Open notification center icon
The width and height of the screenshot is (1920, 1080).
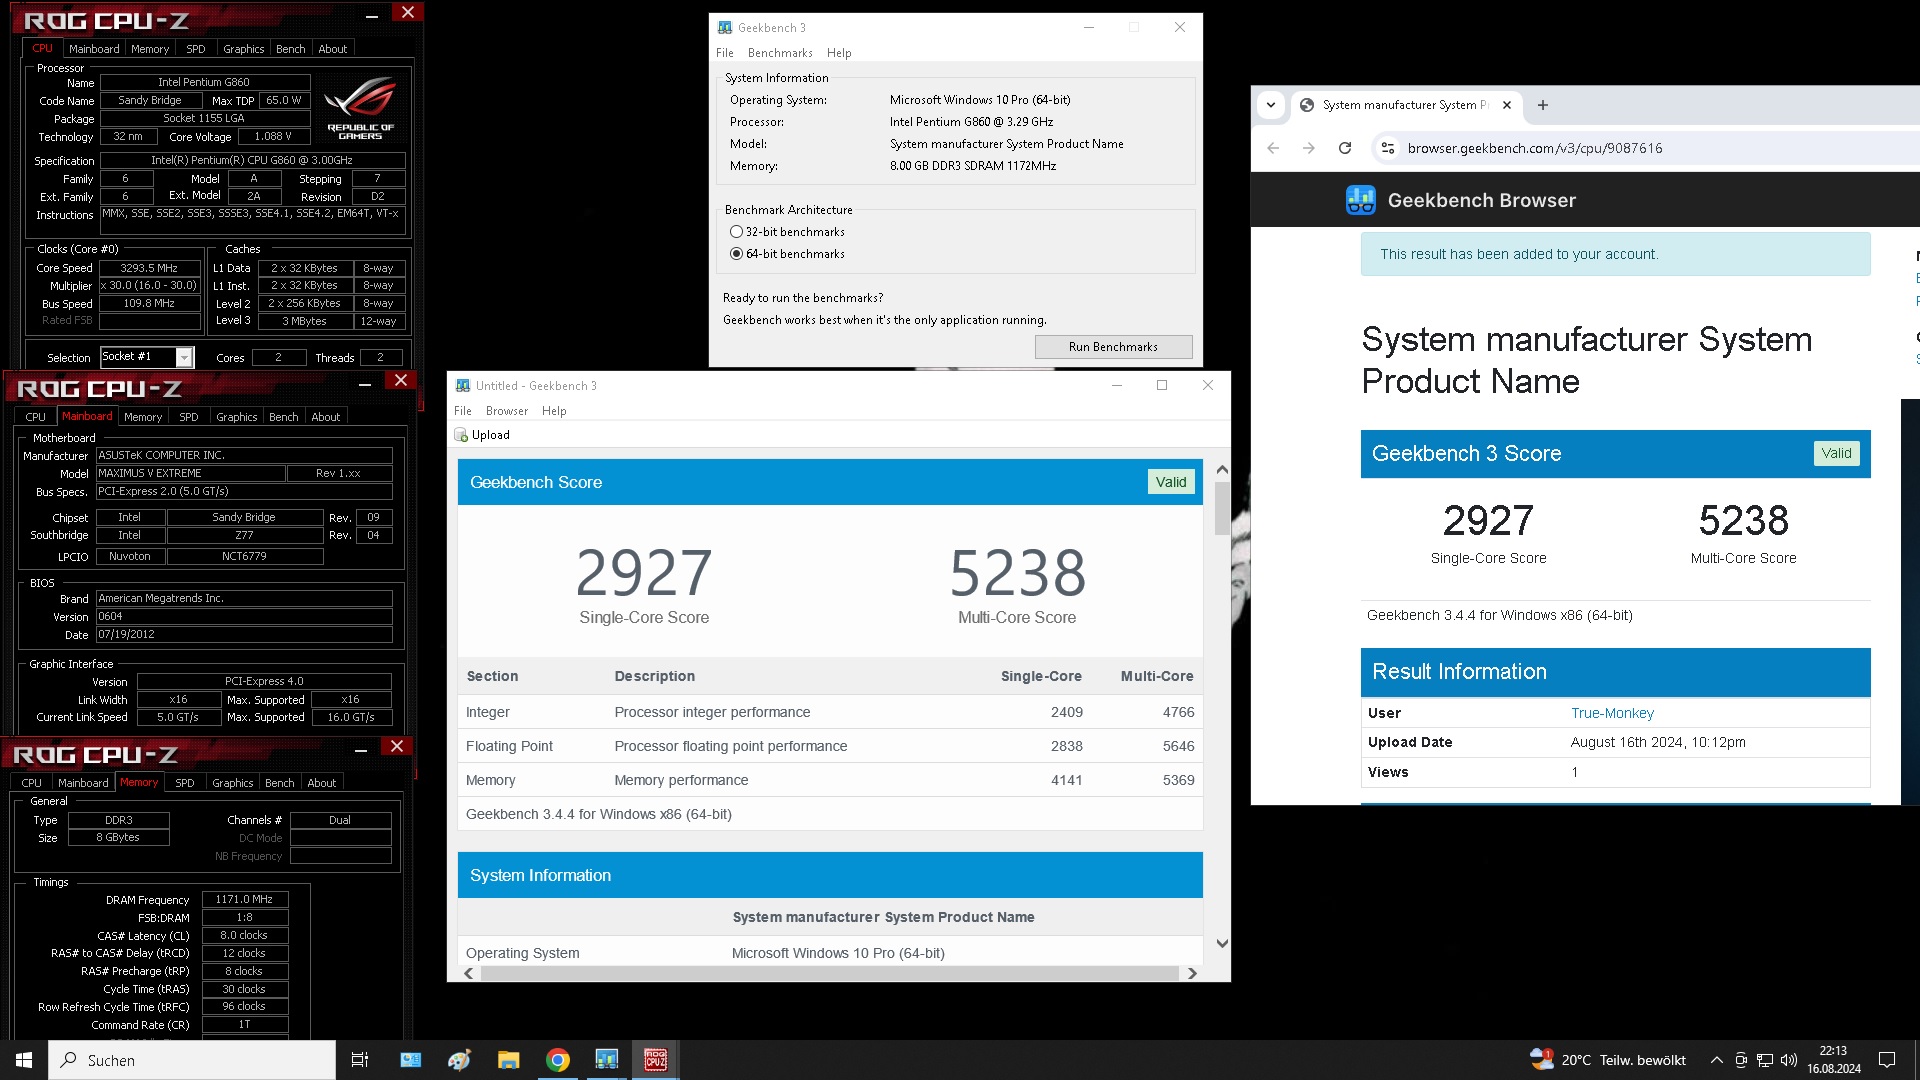tap(1887, 1060)
